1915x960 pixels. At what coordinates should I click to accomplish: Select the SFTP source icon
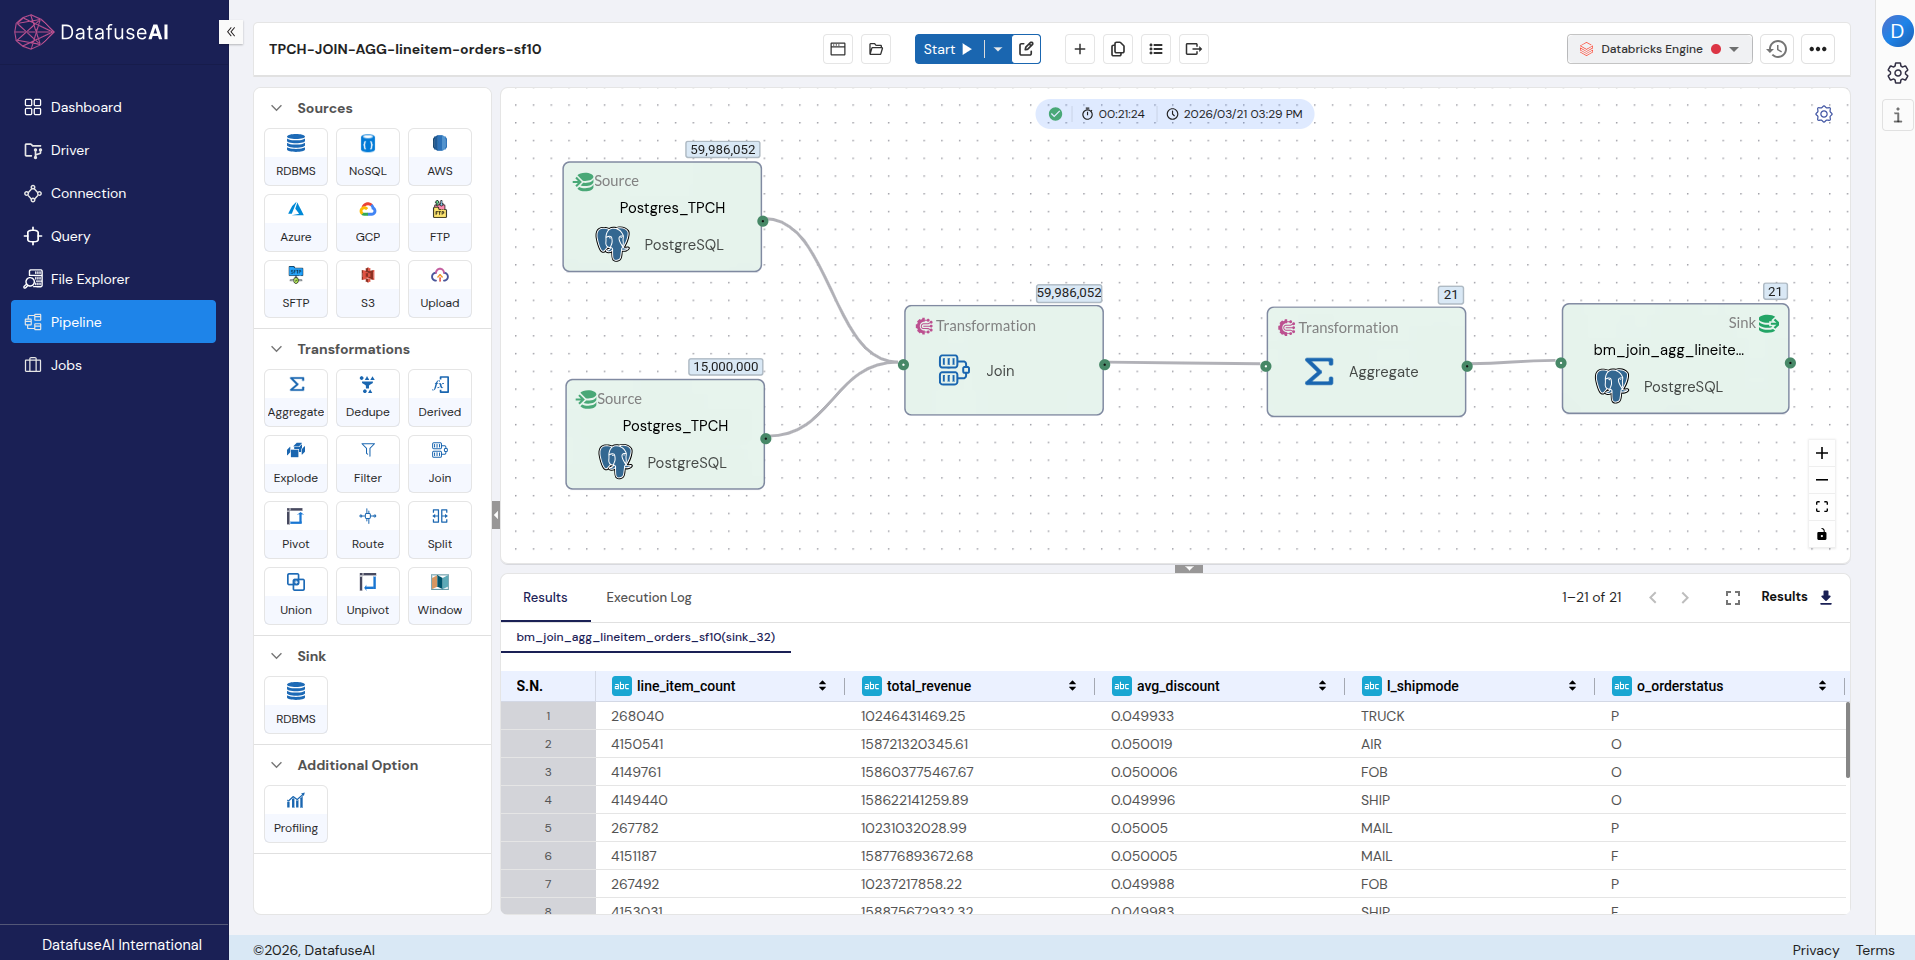pyautogui.click(x=296, y=288)
